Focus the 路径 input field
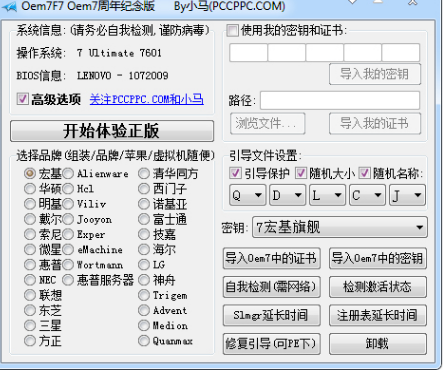The width and height of the screenshot is (443, 374). point(340,100)
